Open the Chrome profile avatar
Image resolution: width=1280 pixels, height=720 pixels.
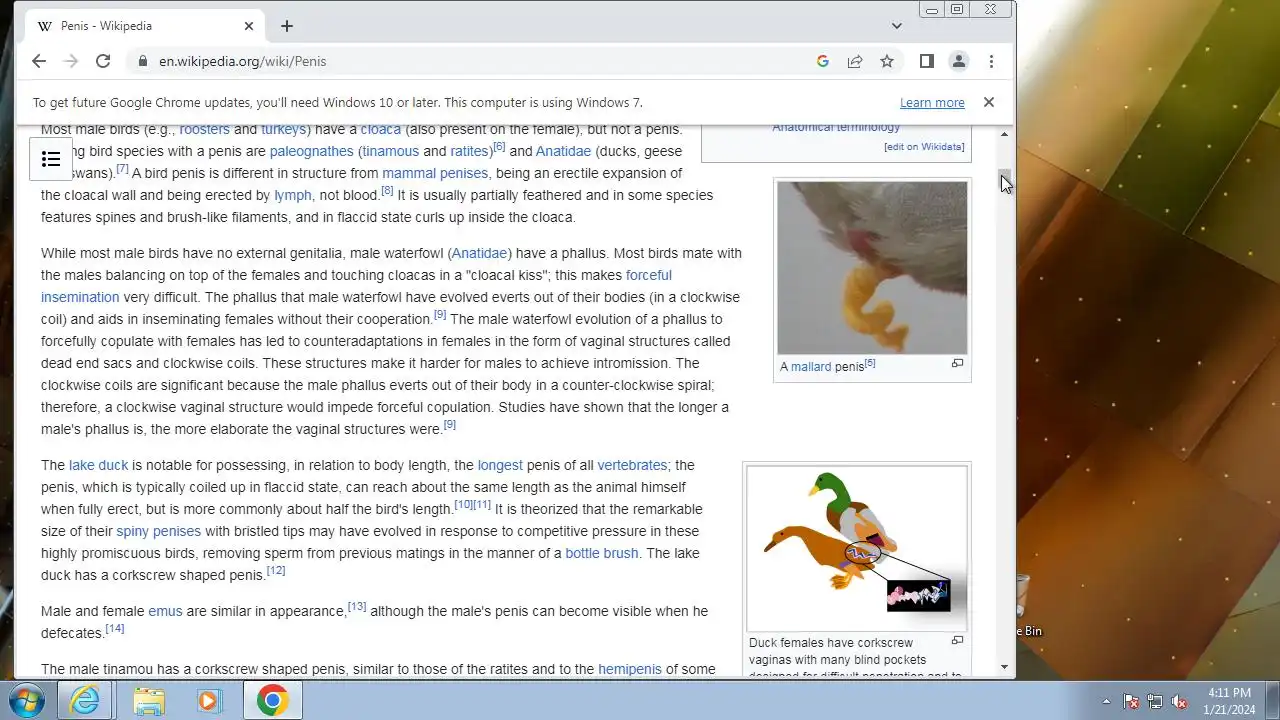(959, 61)
